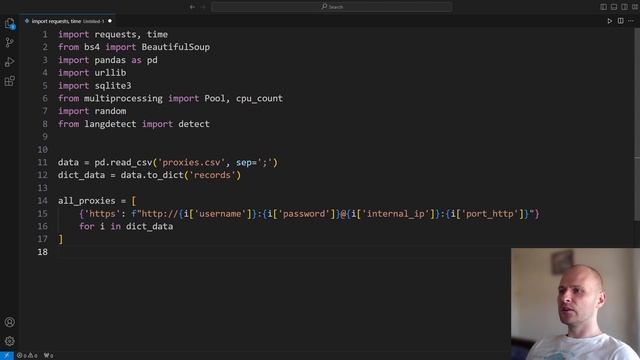Screen dimensions: 640x360
Task: Click 'all_proxies' on line 14
Action: (x=87, y=201)
